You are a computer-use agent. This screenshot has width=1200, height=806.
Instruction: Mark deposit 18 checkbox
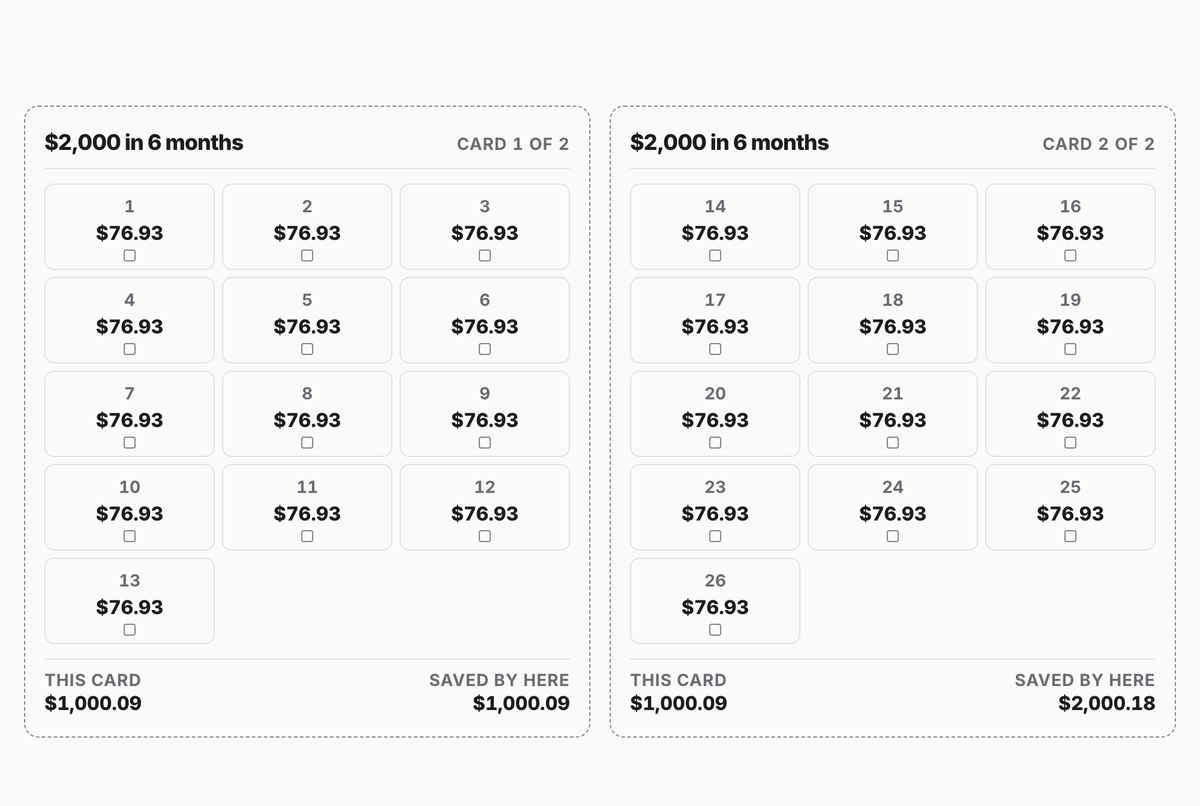click(x=893, y=349)
